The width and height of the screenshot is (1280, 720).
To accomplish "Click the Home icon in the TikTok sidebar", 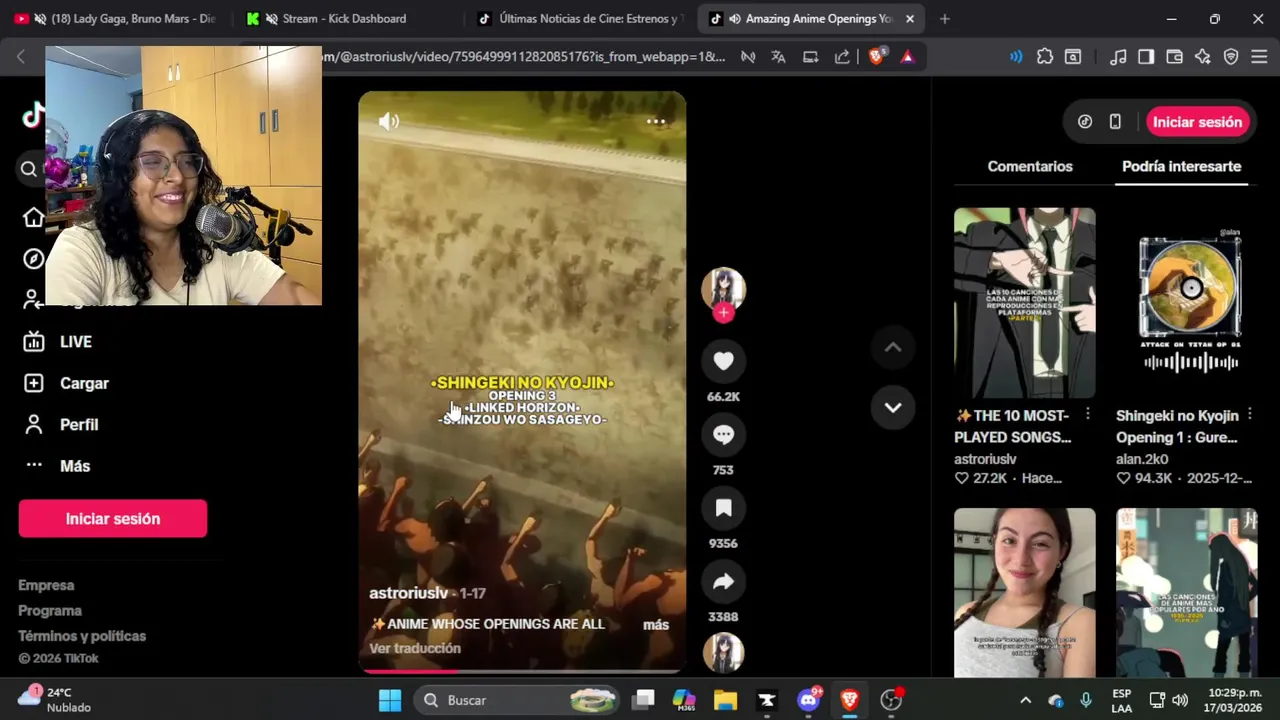I will (x=34, y=218).
